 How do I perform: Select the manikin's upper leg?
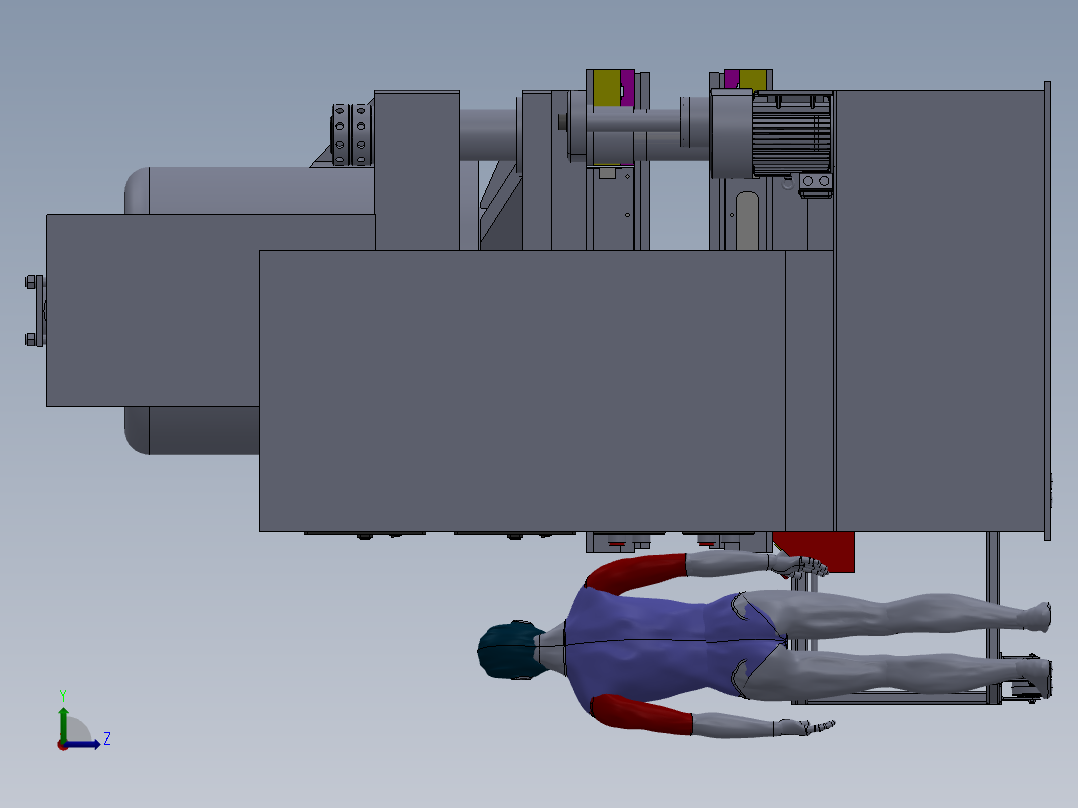coord(894,612)
